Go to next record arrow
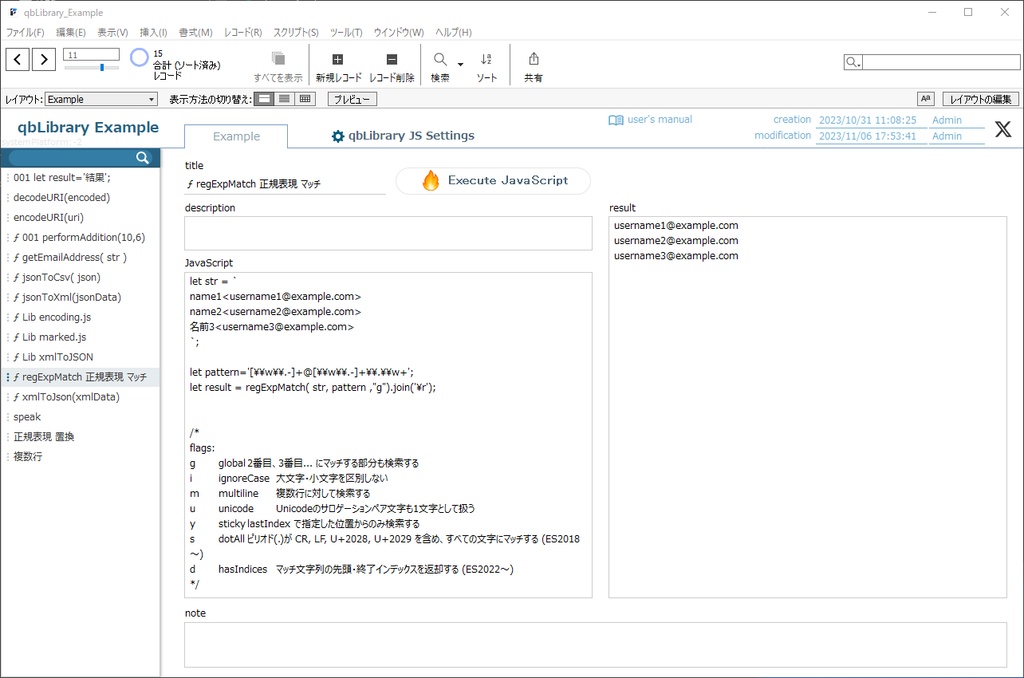 [44, 59]
